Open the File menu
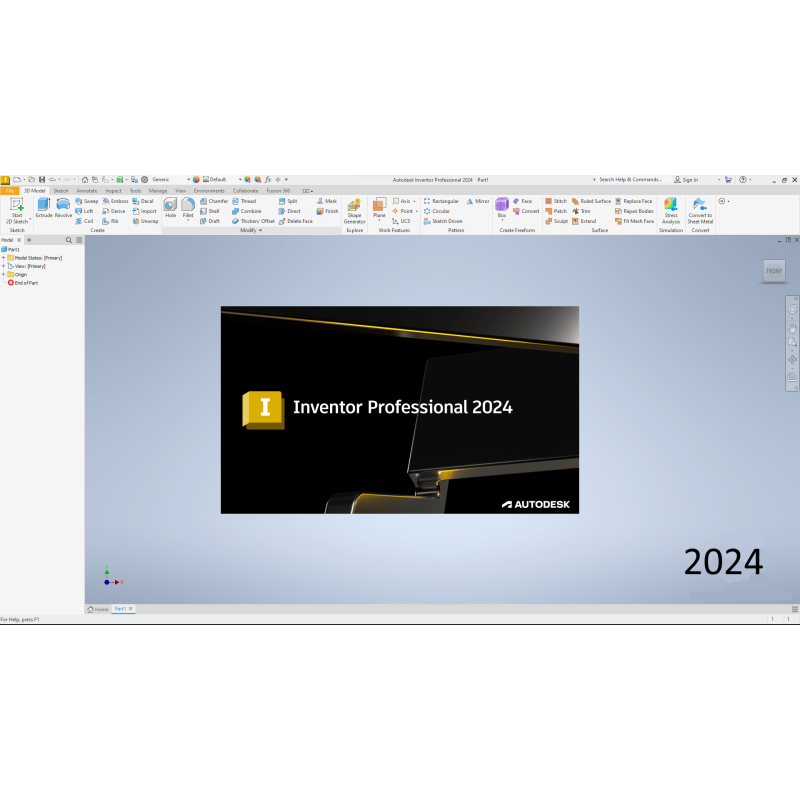This screenshot has height=800, width=800. tap(10, 190)
